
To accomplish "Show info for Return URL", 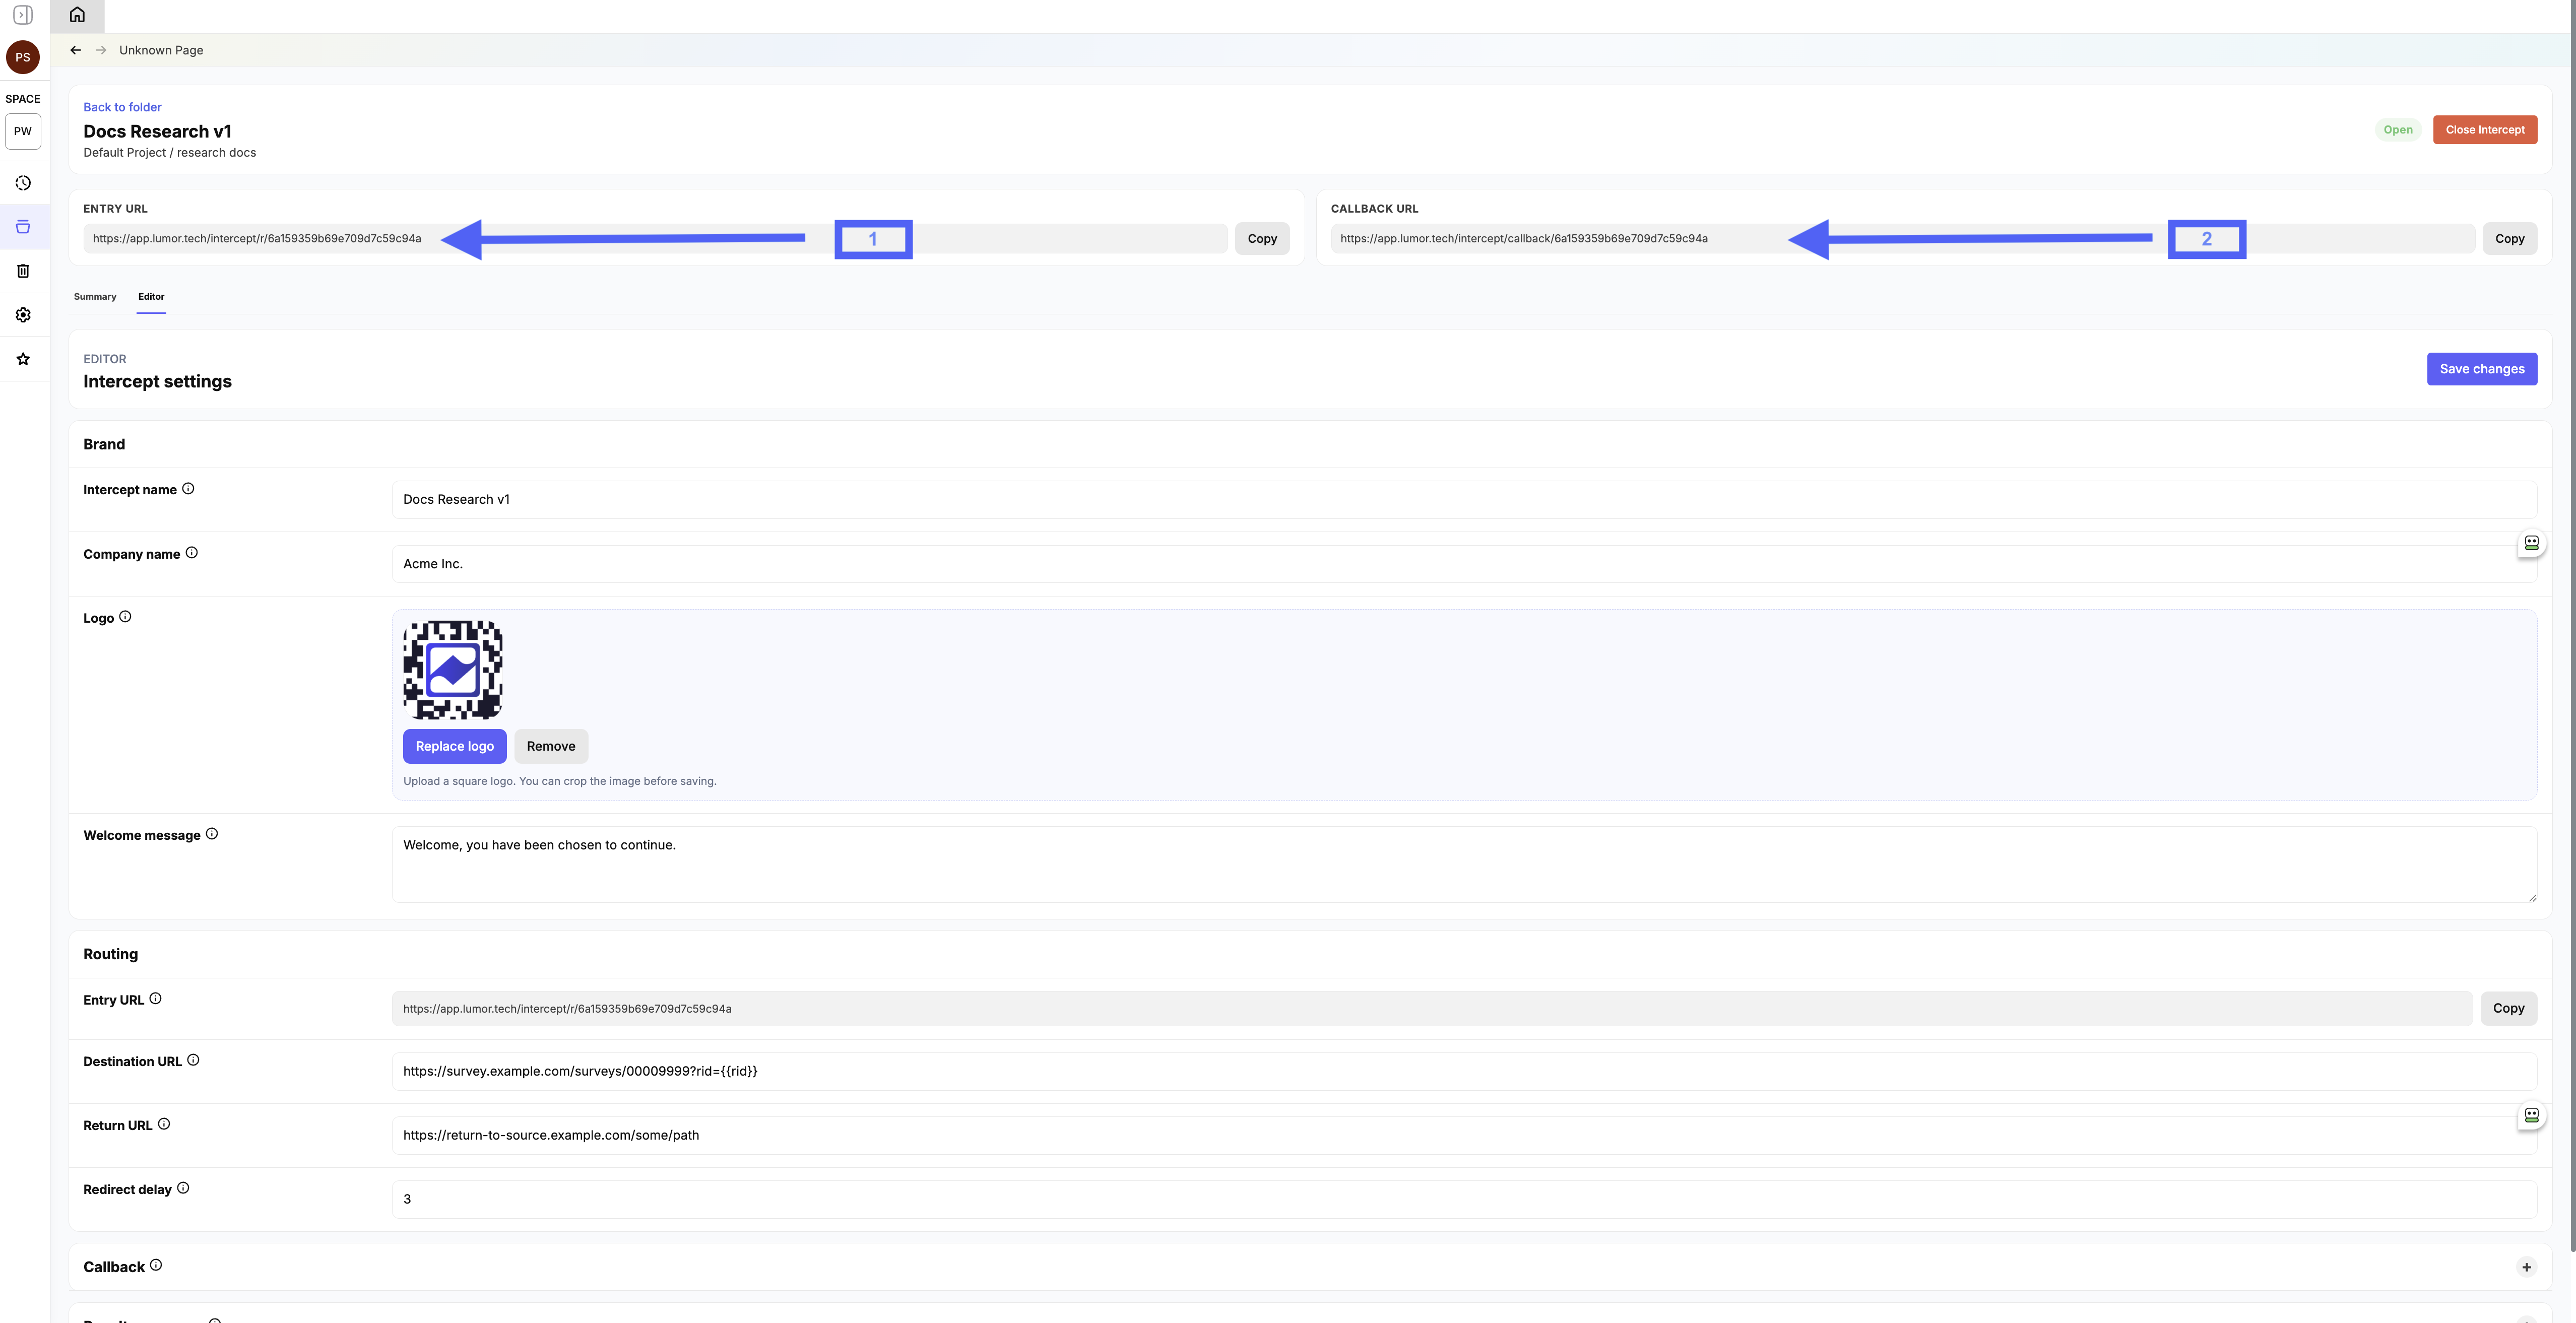I will (x=164, y=1124).
